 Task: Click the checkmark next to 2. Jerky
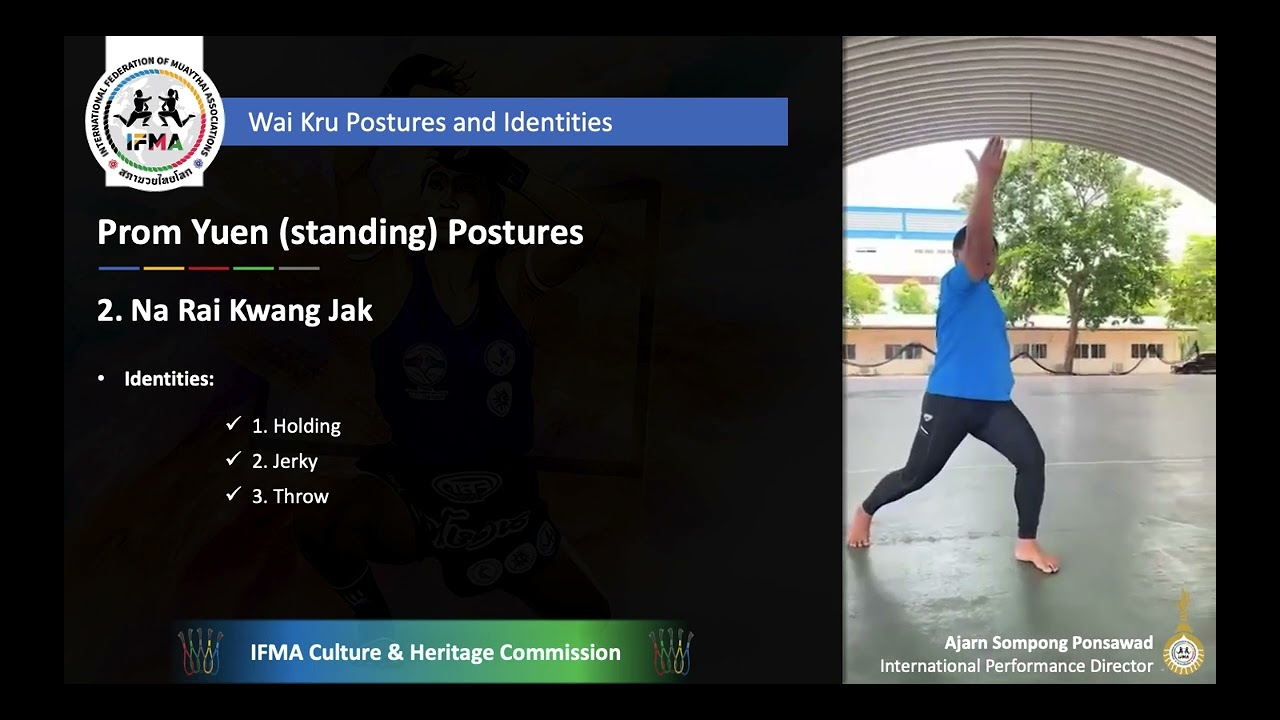(234, 460)
